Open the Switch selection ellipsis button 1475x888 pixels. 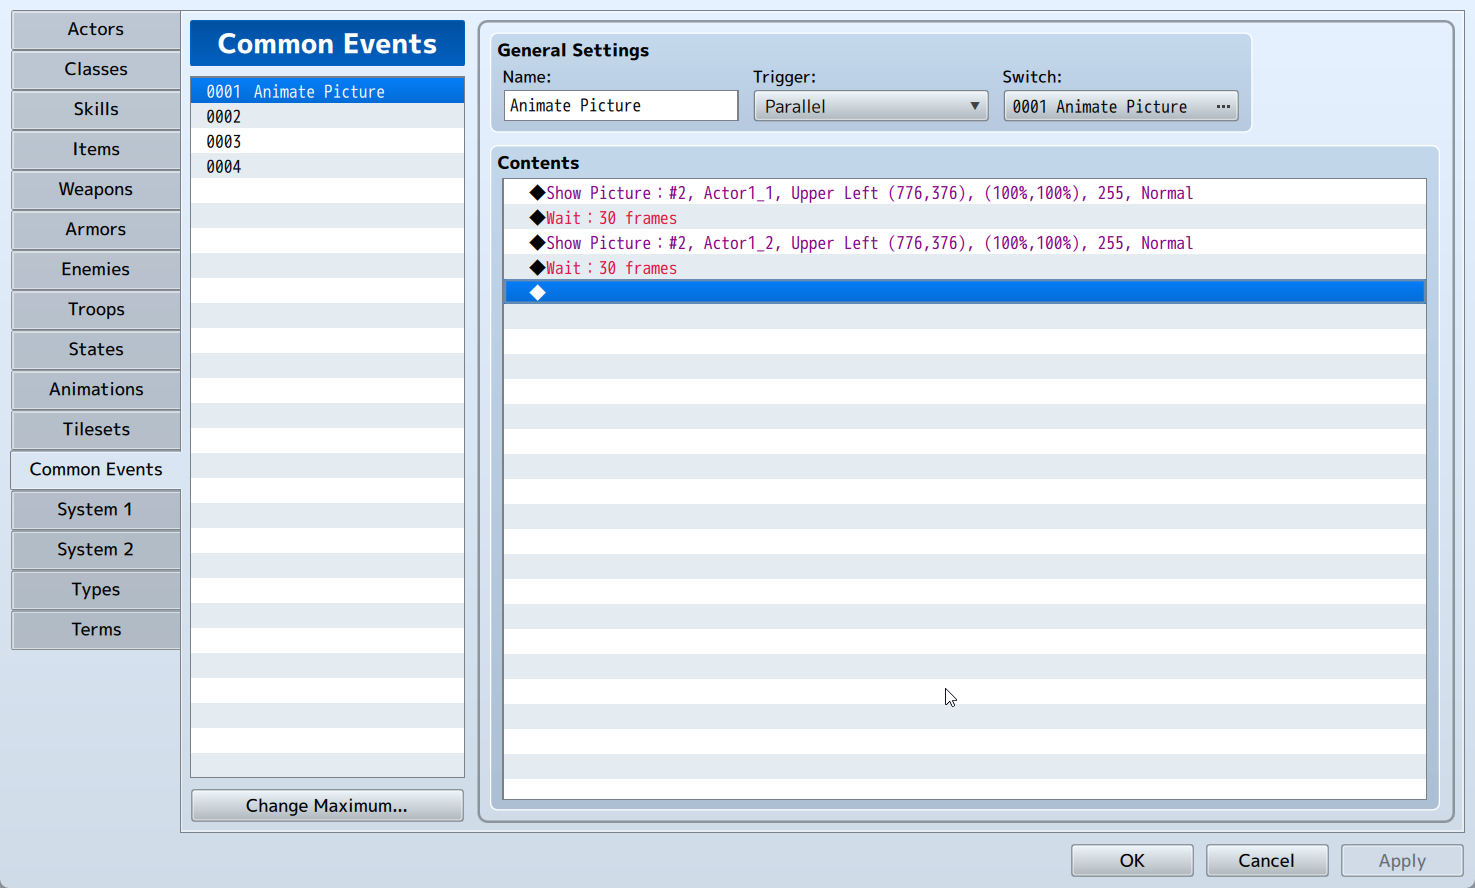tap(1222, 106)
